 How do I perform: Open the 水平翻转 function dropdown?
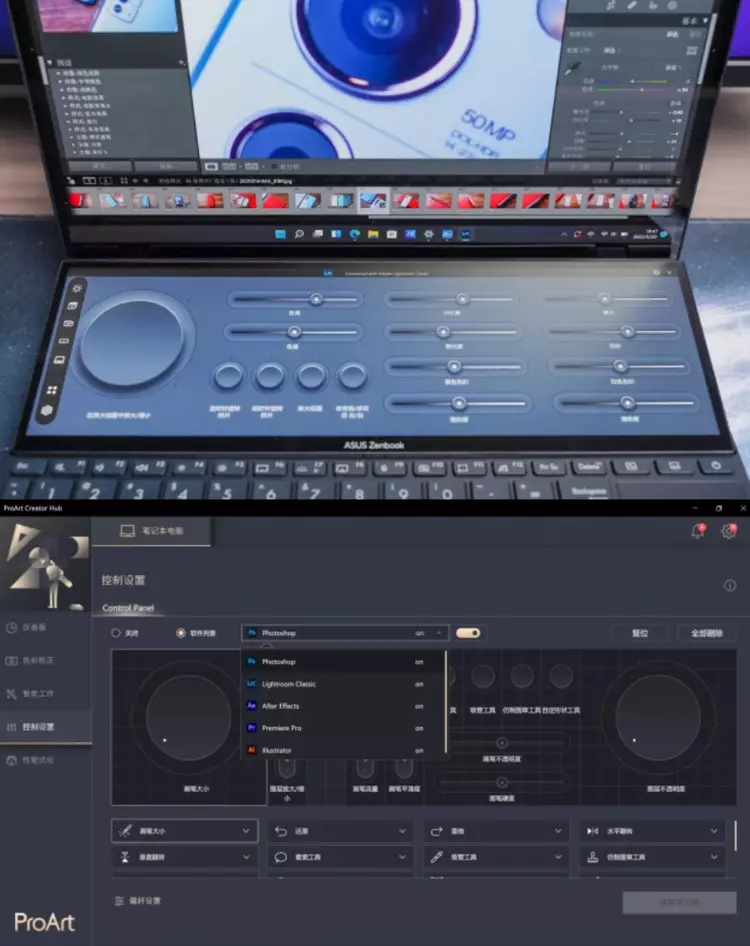(653, 831)
